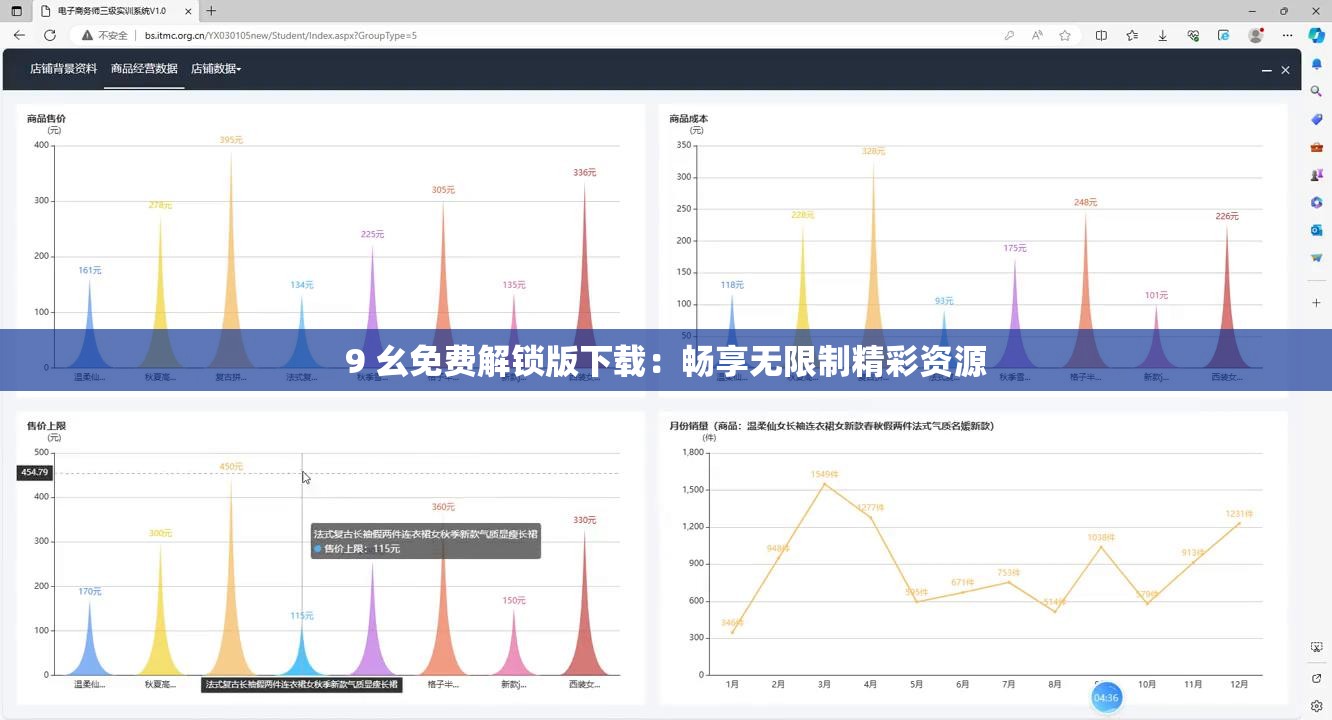
Task: Click the 免费解锁版下载 banner link
Action: pyautogui.click(x=666, y=360)
